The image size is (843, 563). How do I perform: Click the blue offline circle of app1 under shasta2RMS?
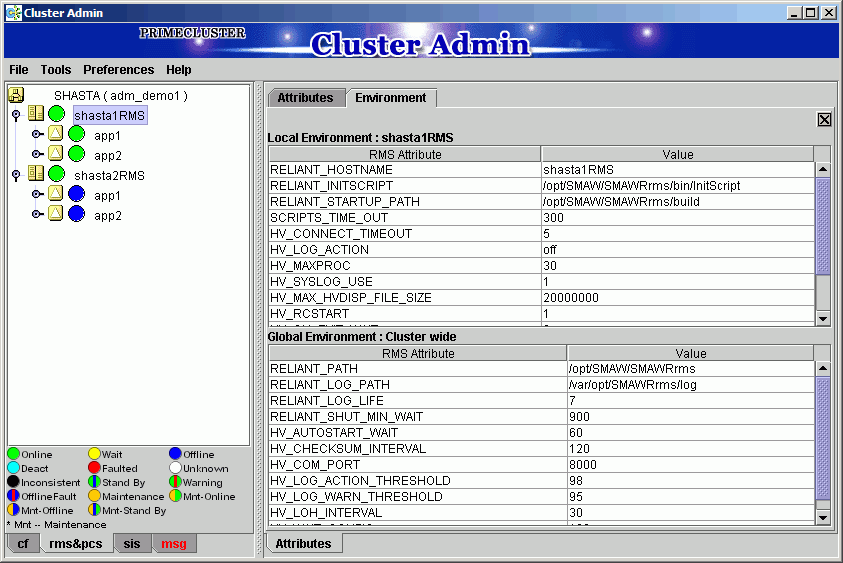coord(76,194)
